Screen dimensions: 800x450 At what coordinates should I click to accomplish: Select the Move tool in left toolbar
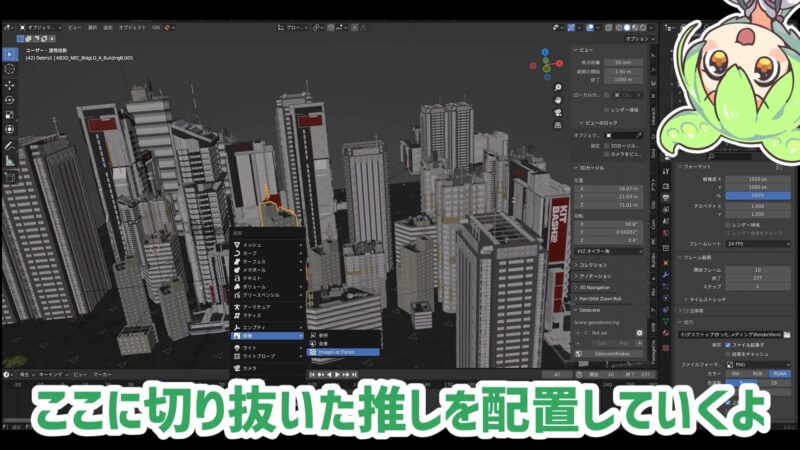[x=10, y=89]
